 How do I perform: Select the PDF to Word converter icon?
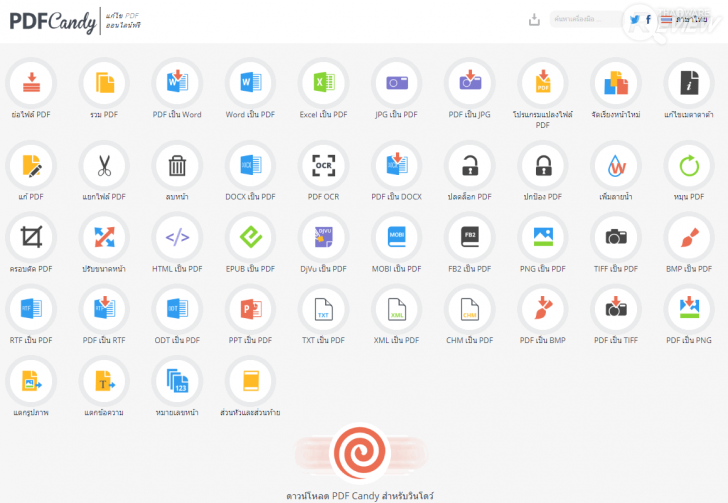(x=177, y=83)
